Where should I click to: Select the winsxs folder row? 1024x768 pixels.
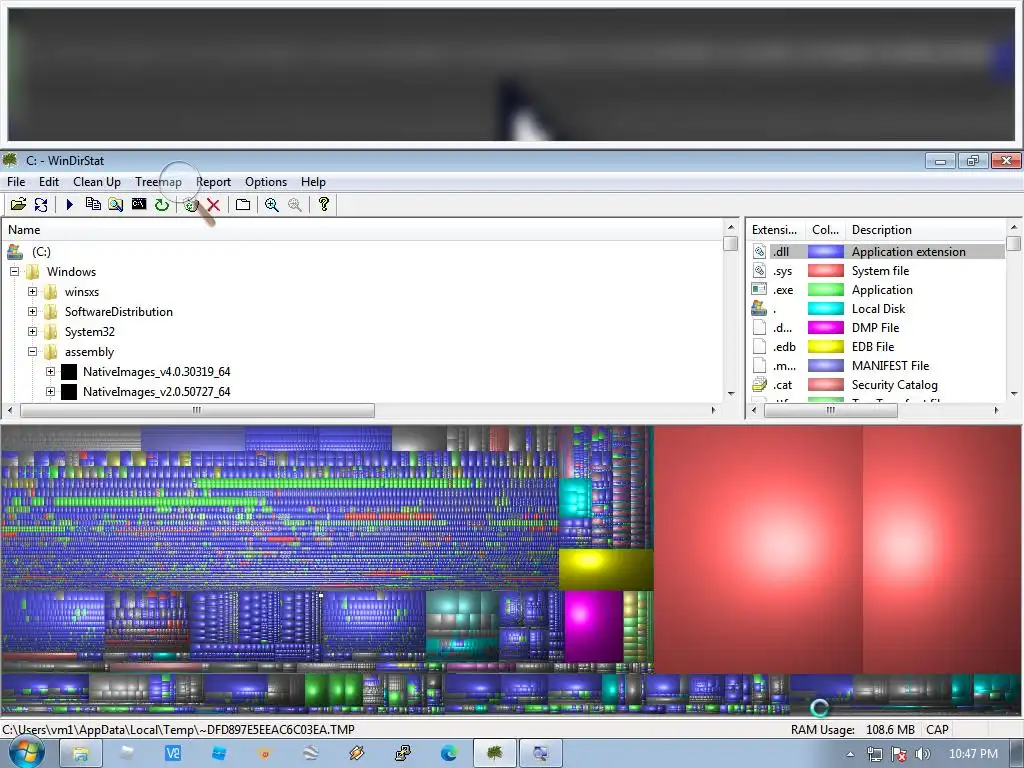(x=82, y=292)
